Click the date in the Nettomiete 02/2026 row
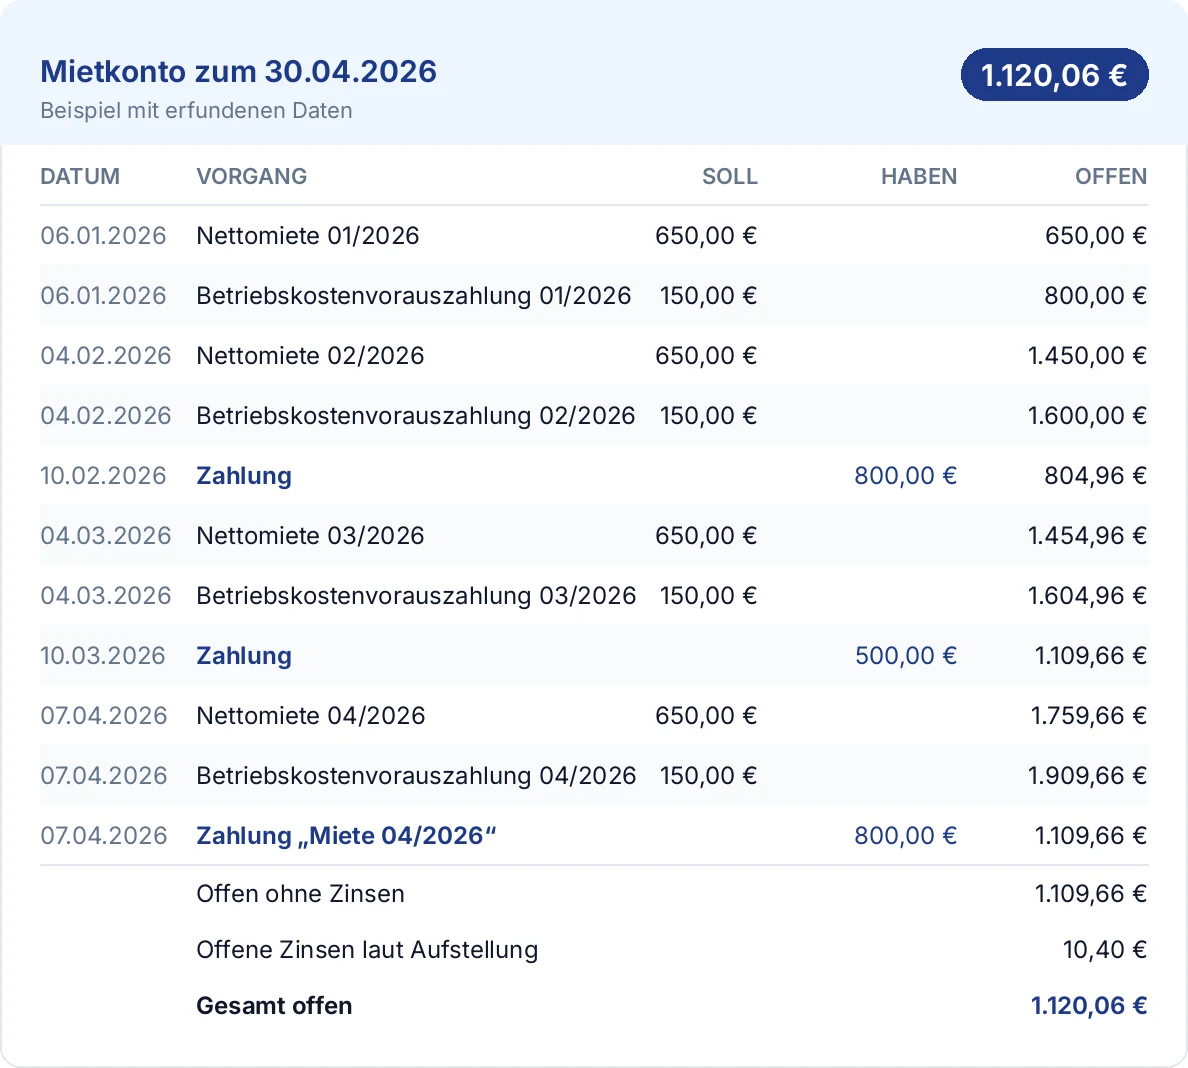Screen dimensions: 1188x1068 pos(106,355)
